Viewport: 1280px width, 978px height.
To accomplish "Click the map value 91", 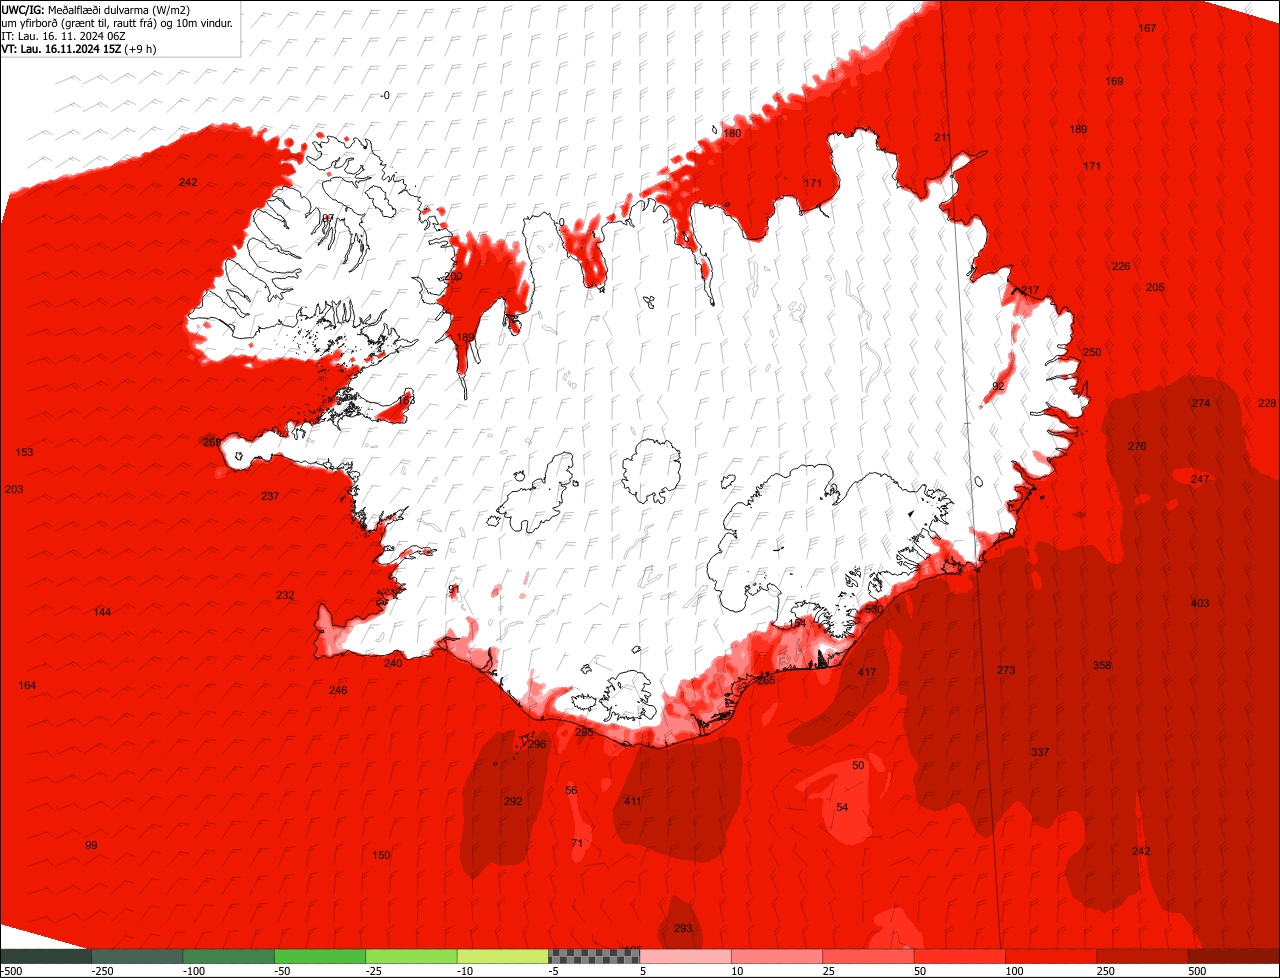I will [x=454, y=589].
